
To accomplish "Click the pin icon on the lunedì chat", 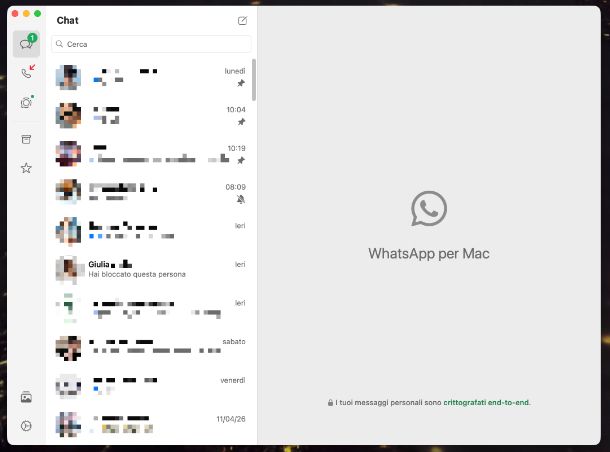I will (x=241, y=83).
